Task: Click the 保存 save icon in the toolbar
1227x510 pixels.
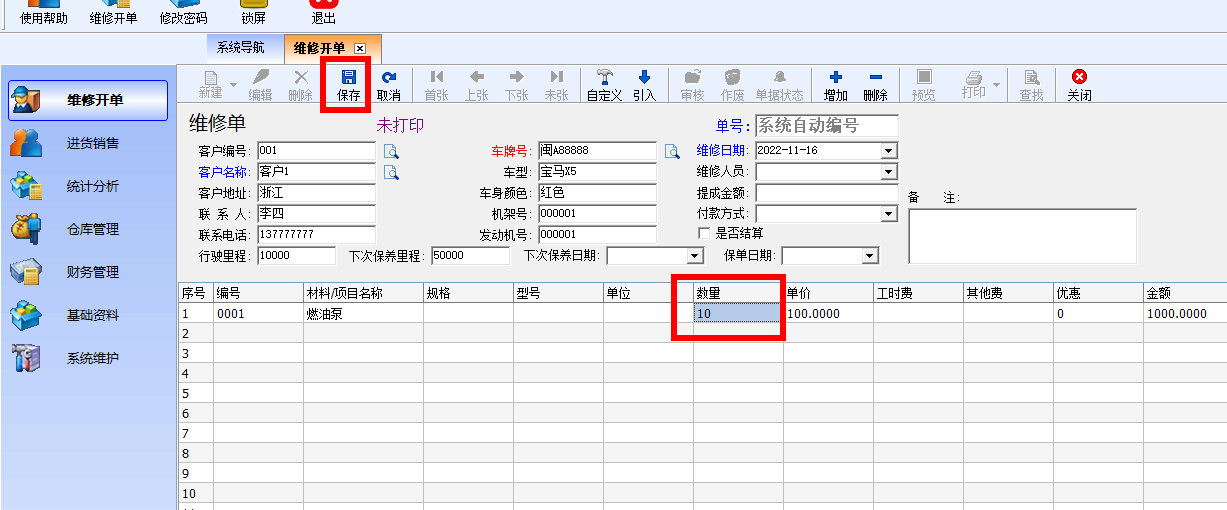Action: click(349, 77)
